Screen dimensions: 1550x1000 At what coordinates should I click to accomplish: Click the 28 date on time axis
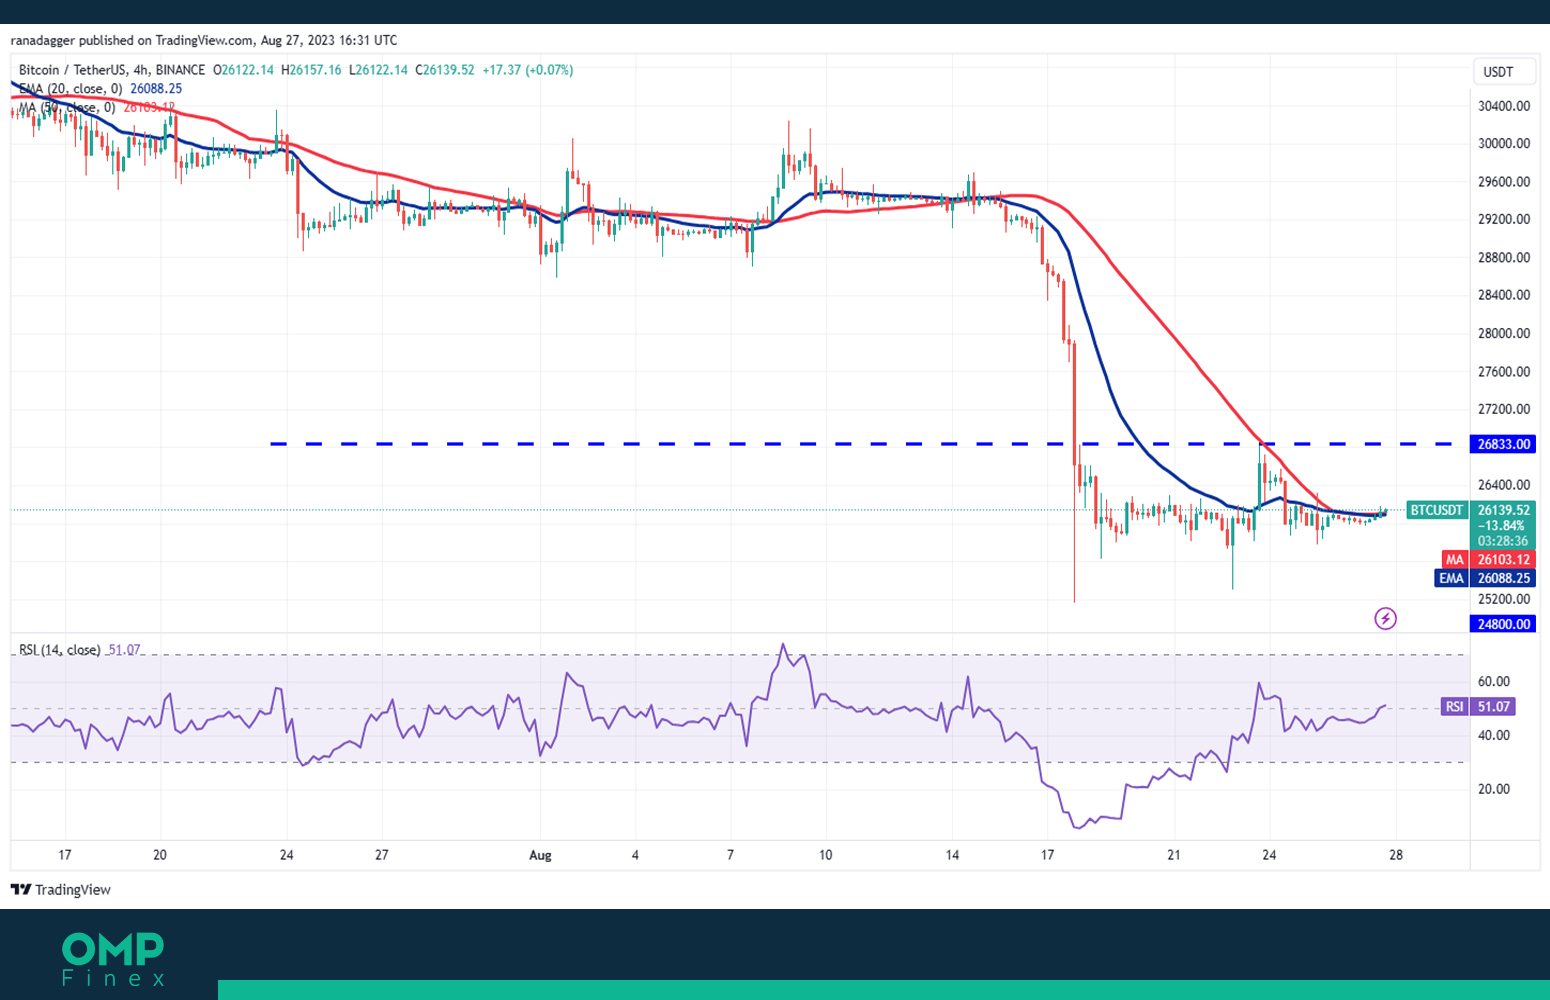[1396, 855]
